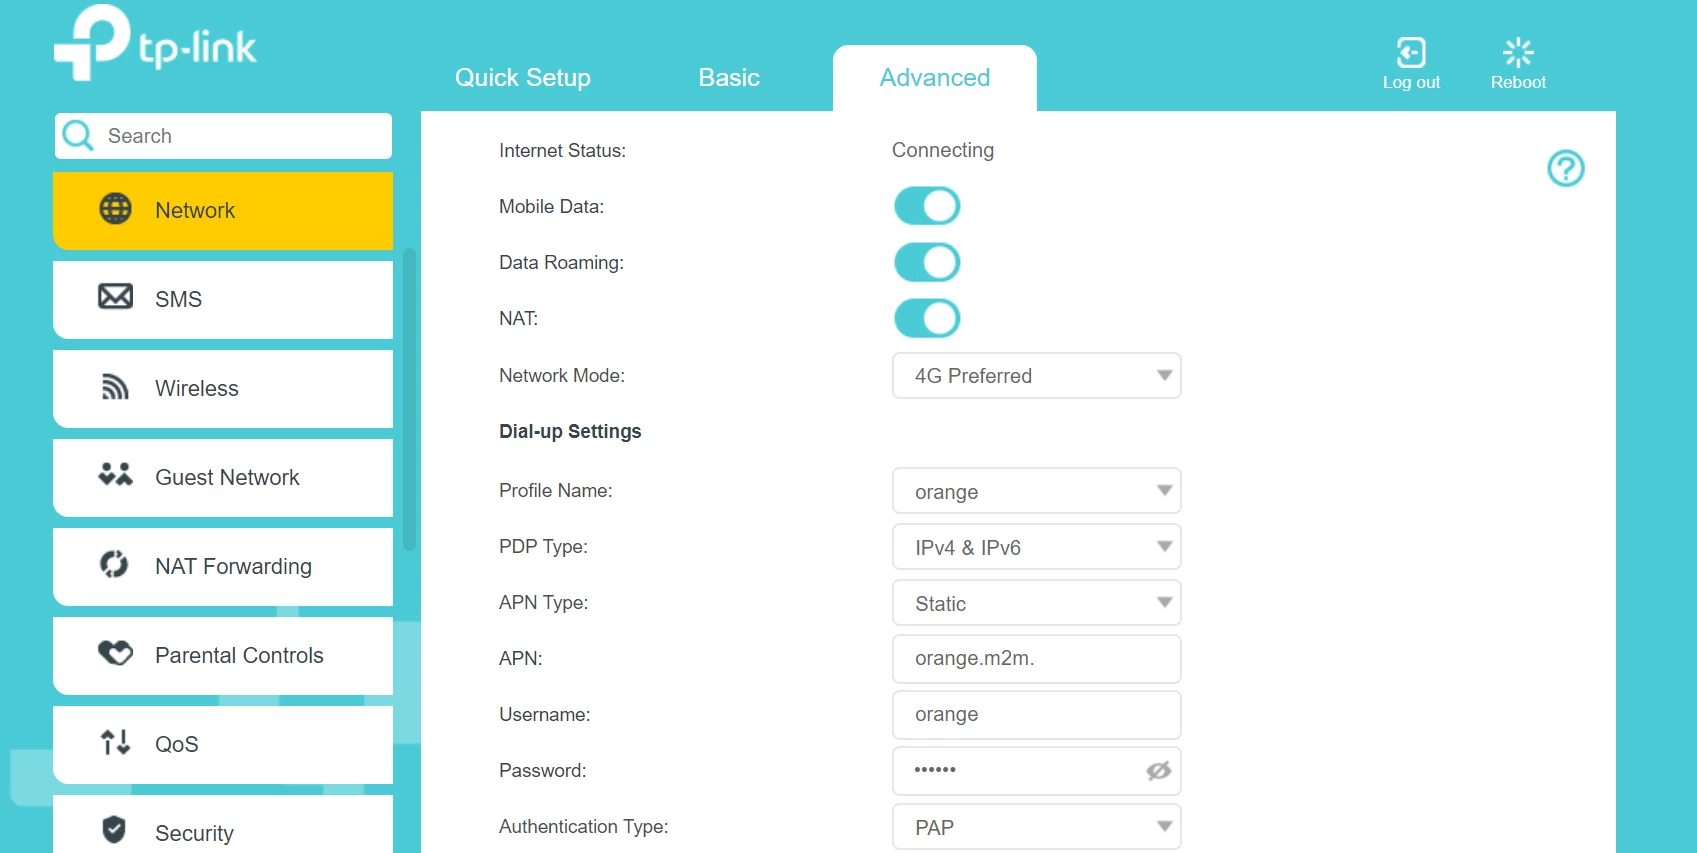
Task: Click the Reboot icon
Action: click(x=1518, y=52)
